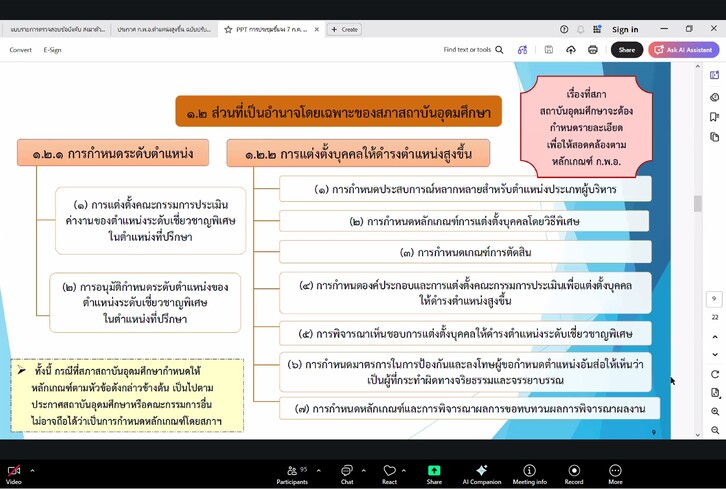The image size is (726, 489).
Task: Zoom in using magnifier plus icon
Action: [x=715, y=411]
